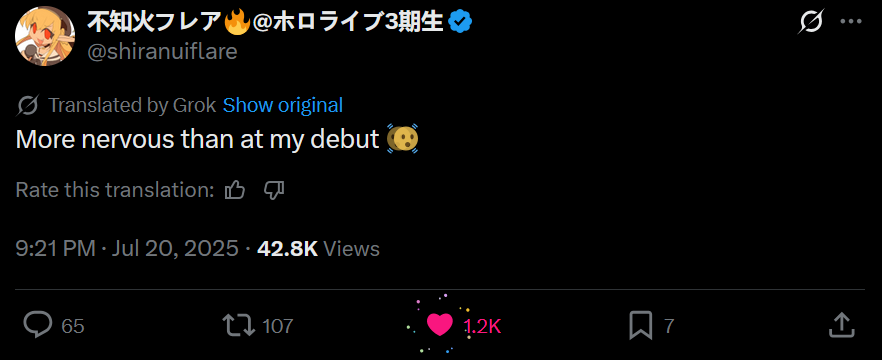Screen dimensions: 882x360
Task: Rate translation with thumbs up
Action: (235, 191)
